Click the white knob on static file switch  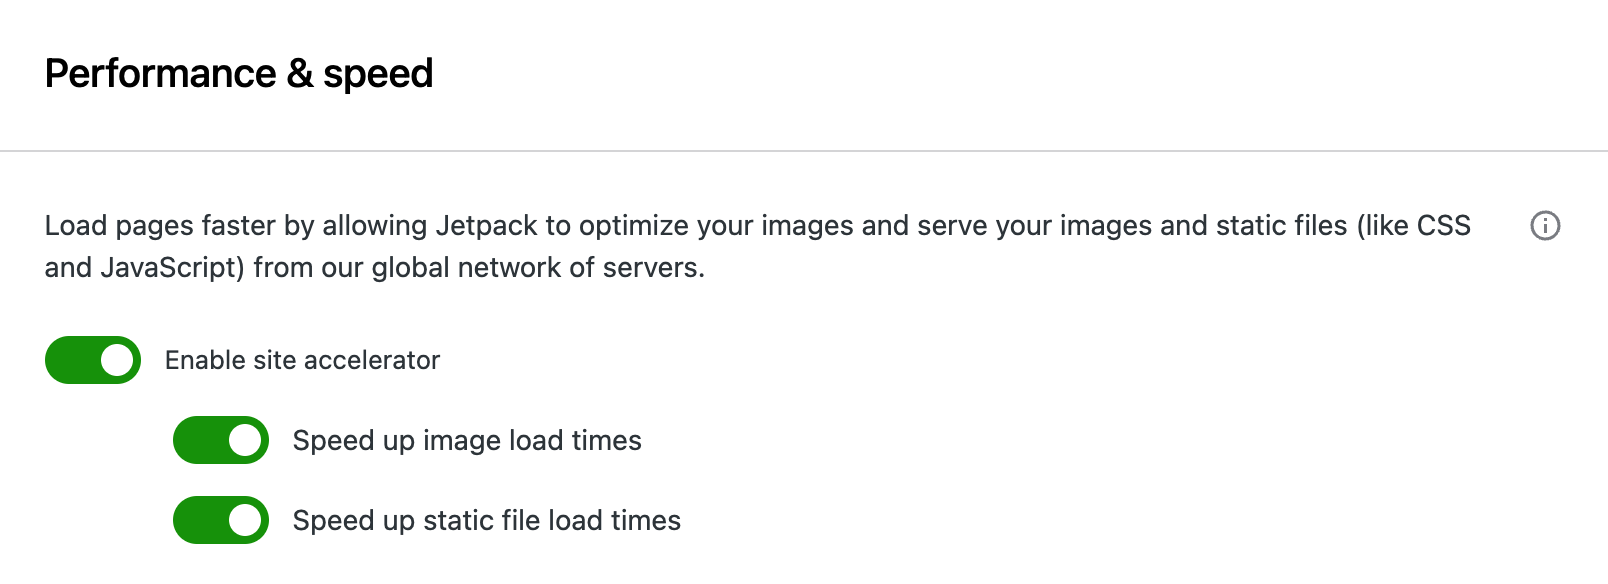click(245, 520)
